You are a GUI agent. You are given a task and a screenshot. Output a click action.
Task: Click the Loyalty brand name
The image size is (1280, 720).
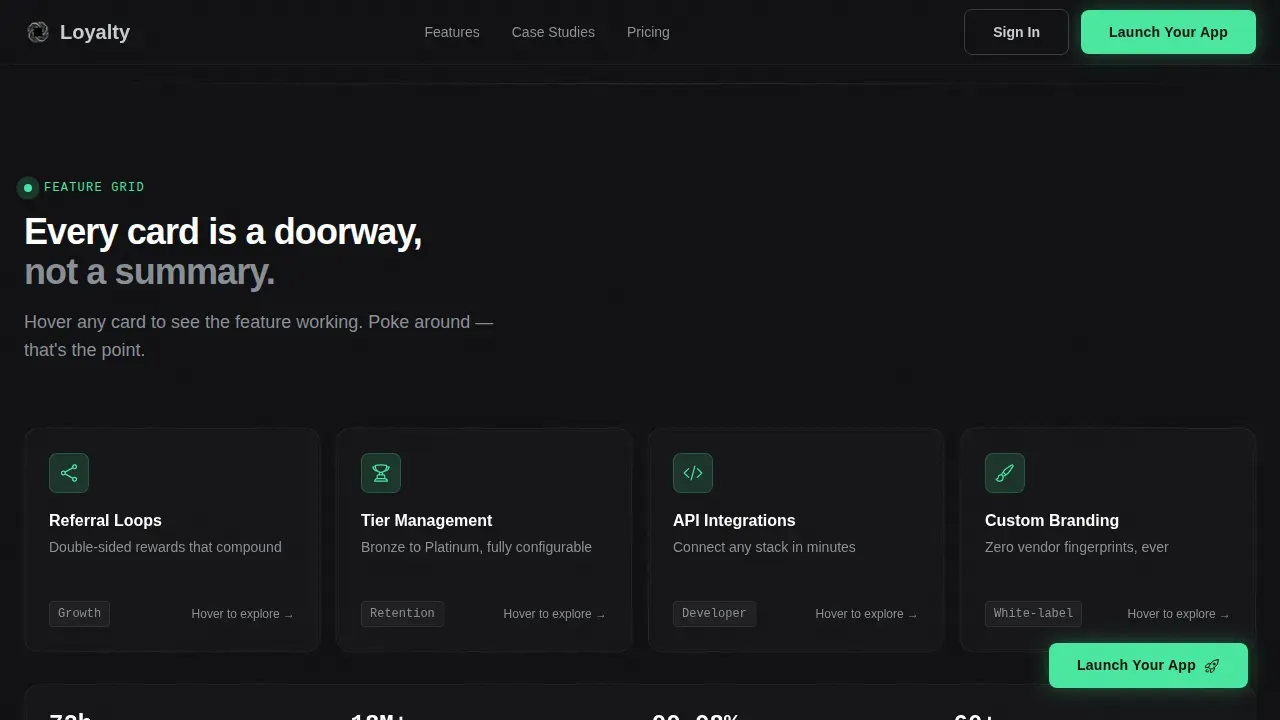coord(95,32)
